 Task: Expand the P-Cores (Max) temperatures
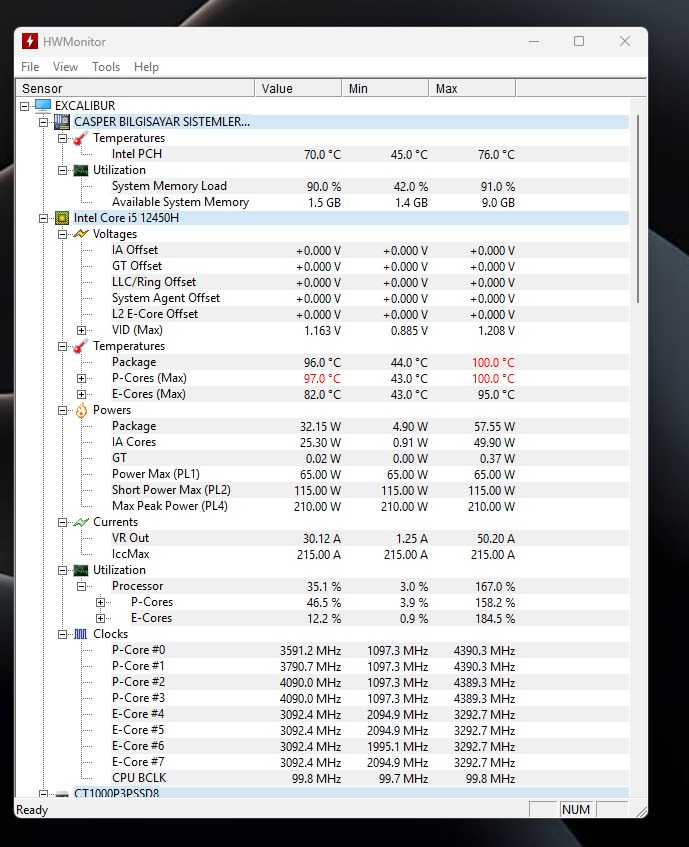(81, 378)
